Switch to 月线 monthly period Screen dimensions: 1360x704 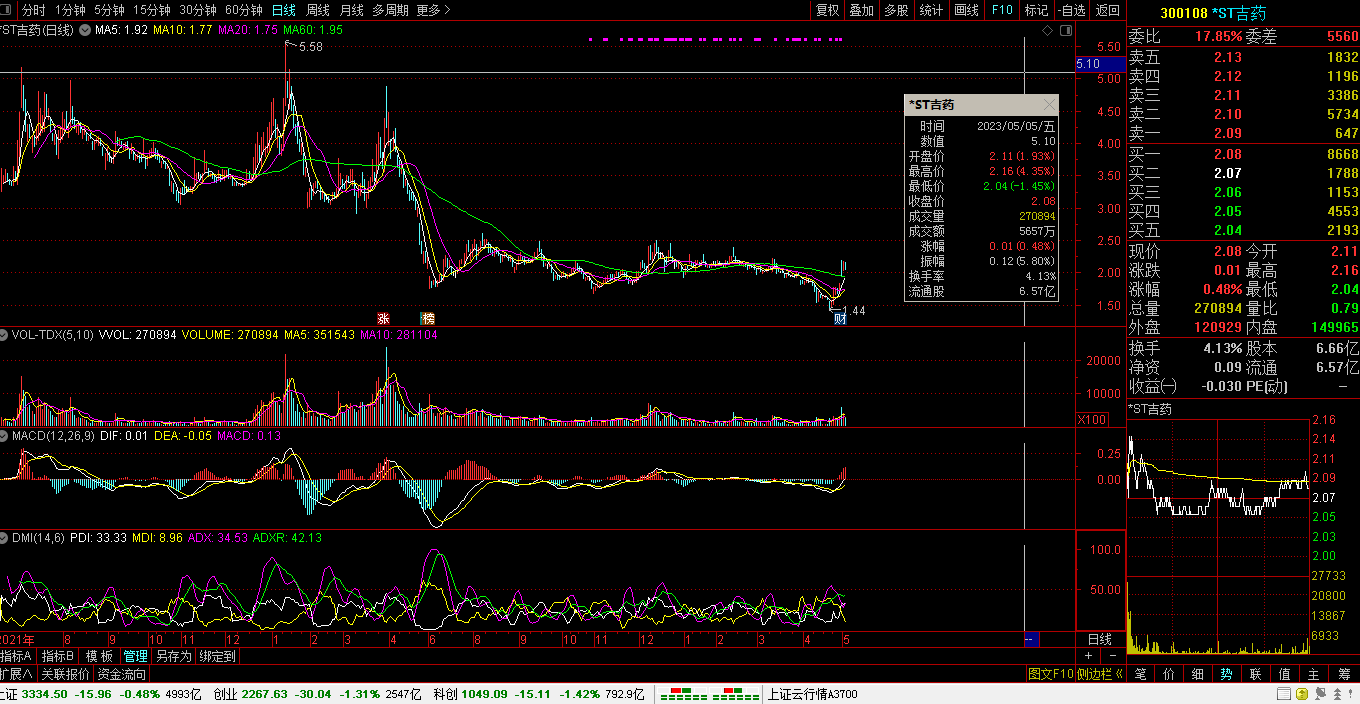coord(352,10)
